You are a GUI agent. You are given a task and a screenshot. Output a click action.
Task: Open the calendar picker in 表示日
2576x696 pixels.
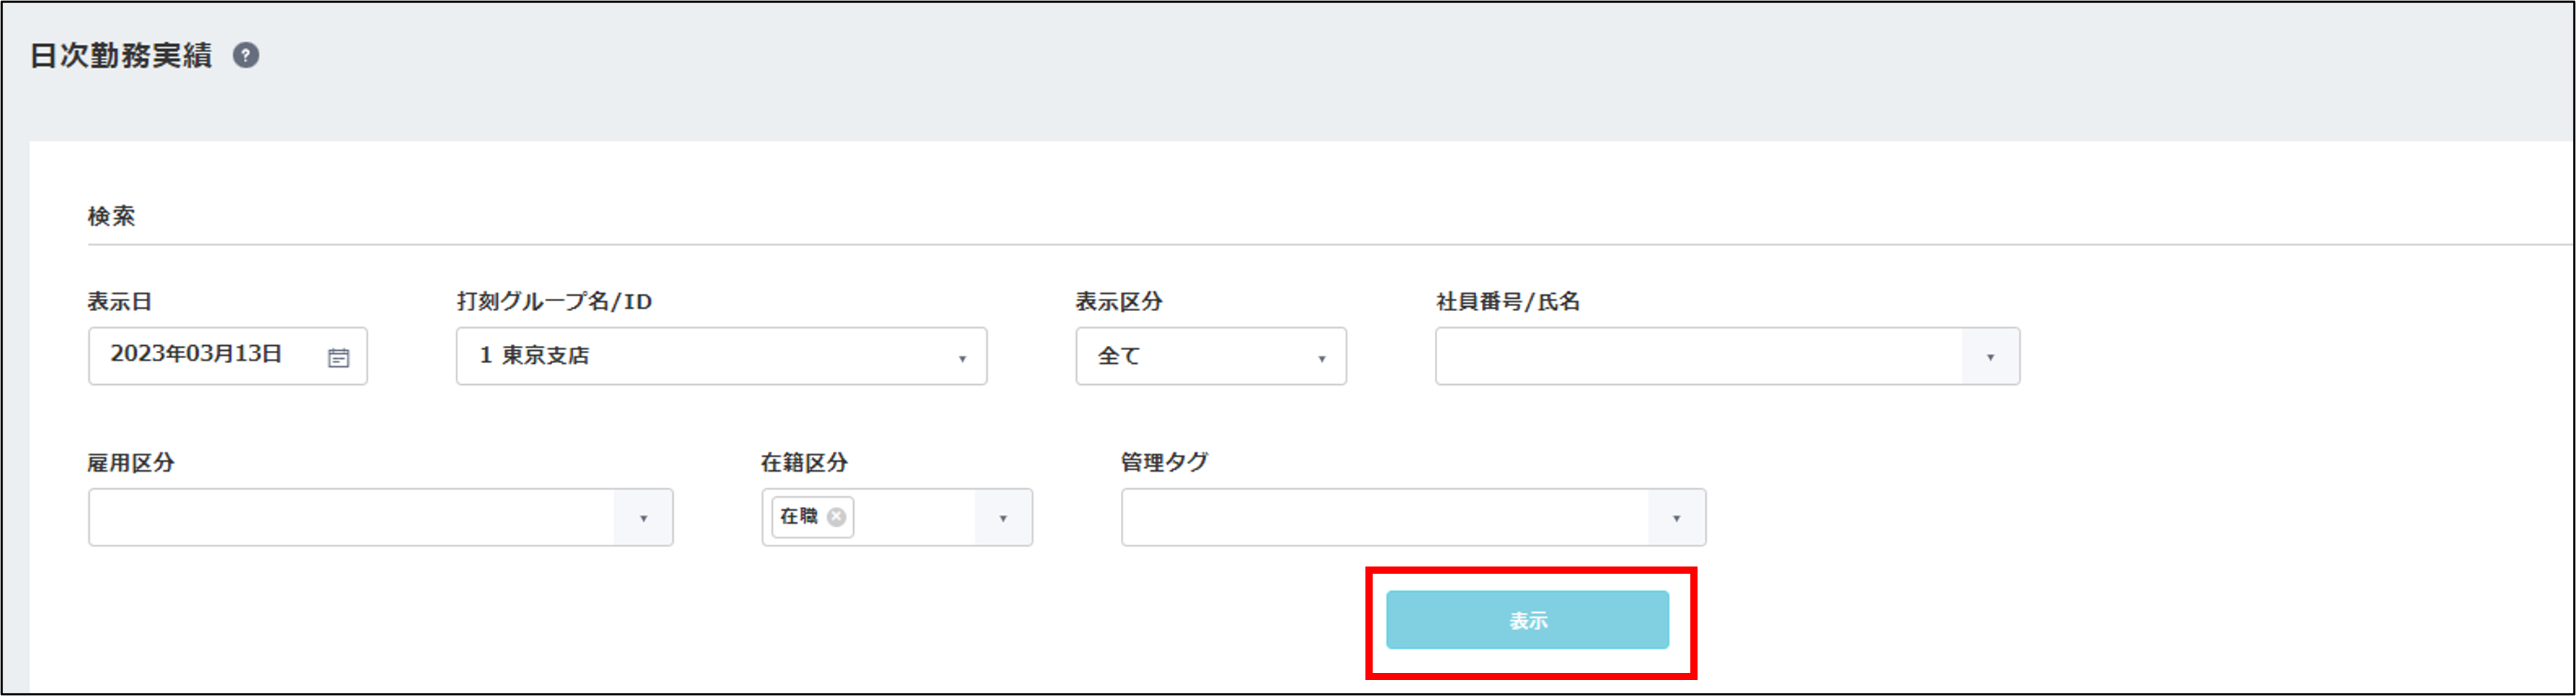click(x=339, y=357)
